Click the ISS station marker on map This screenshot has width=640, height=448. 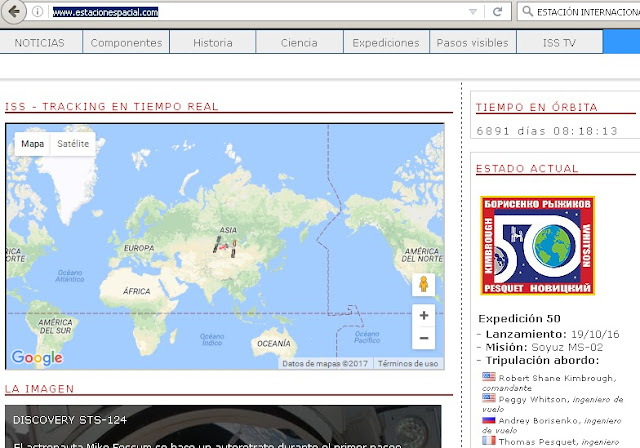(225, 246)
